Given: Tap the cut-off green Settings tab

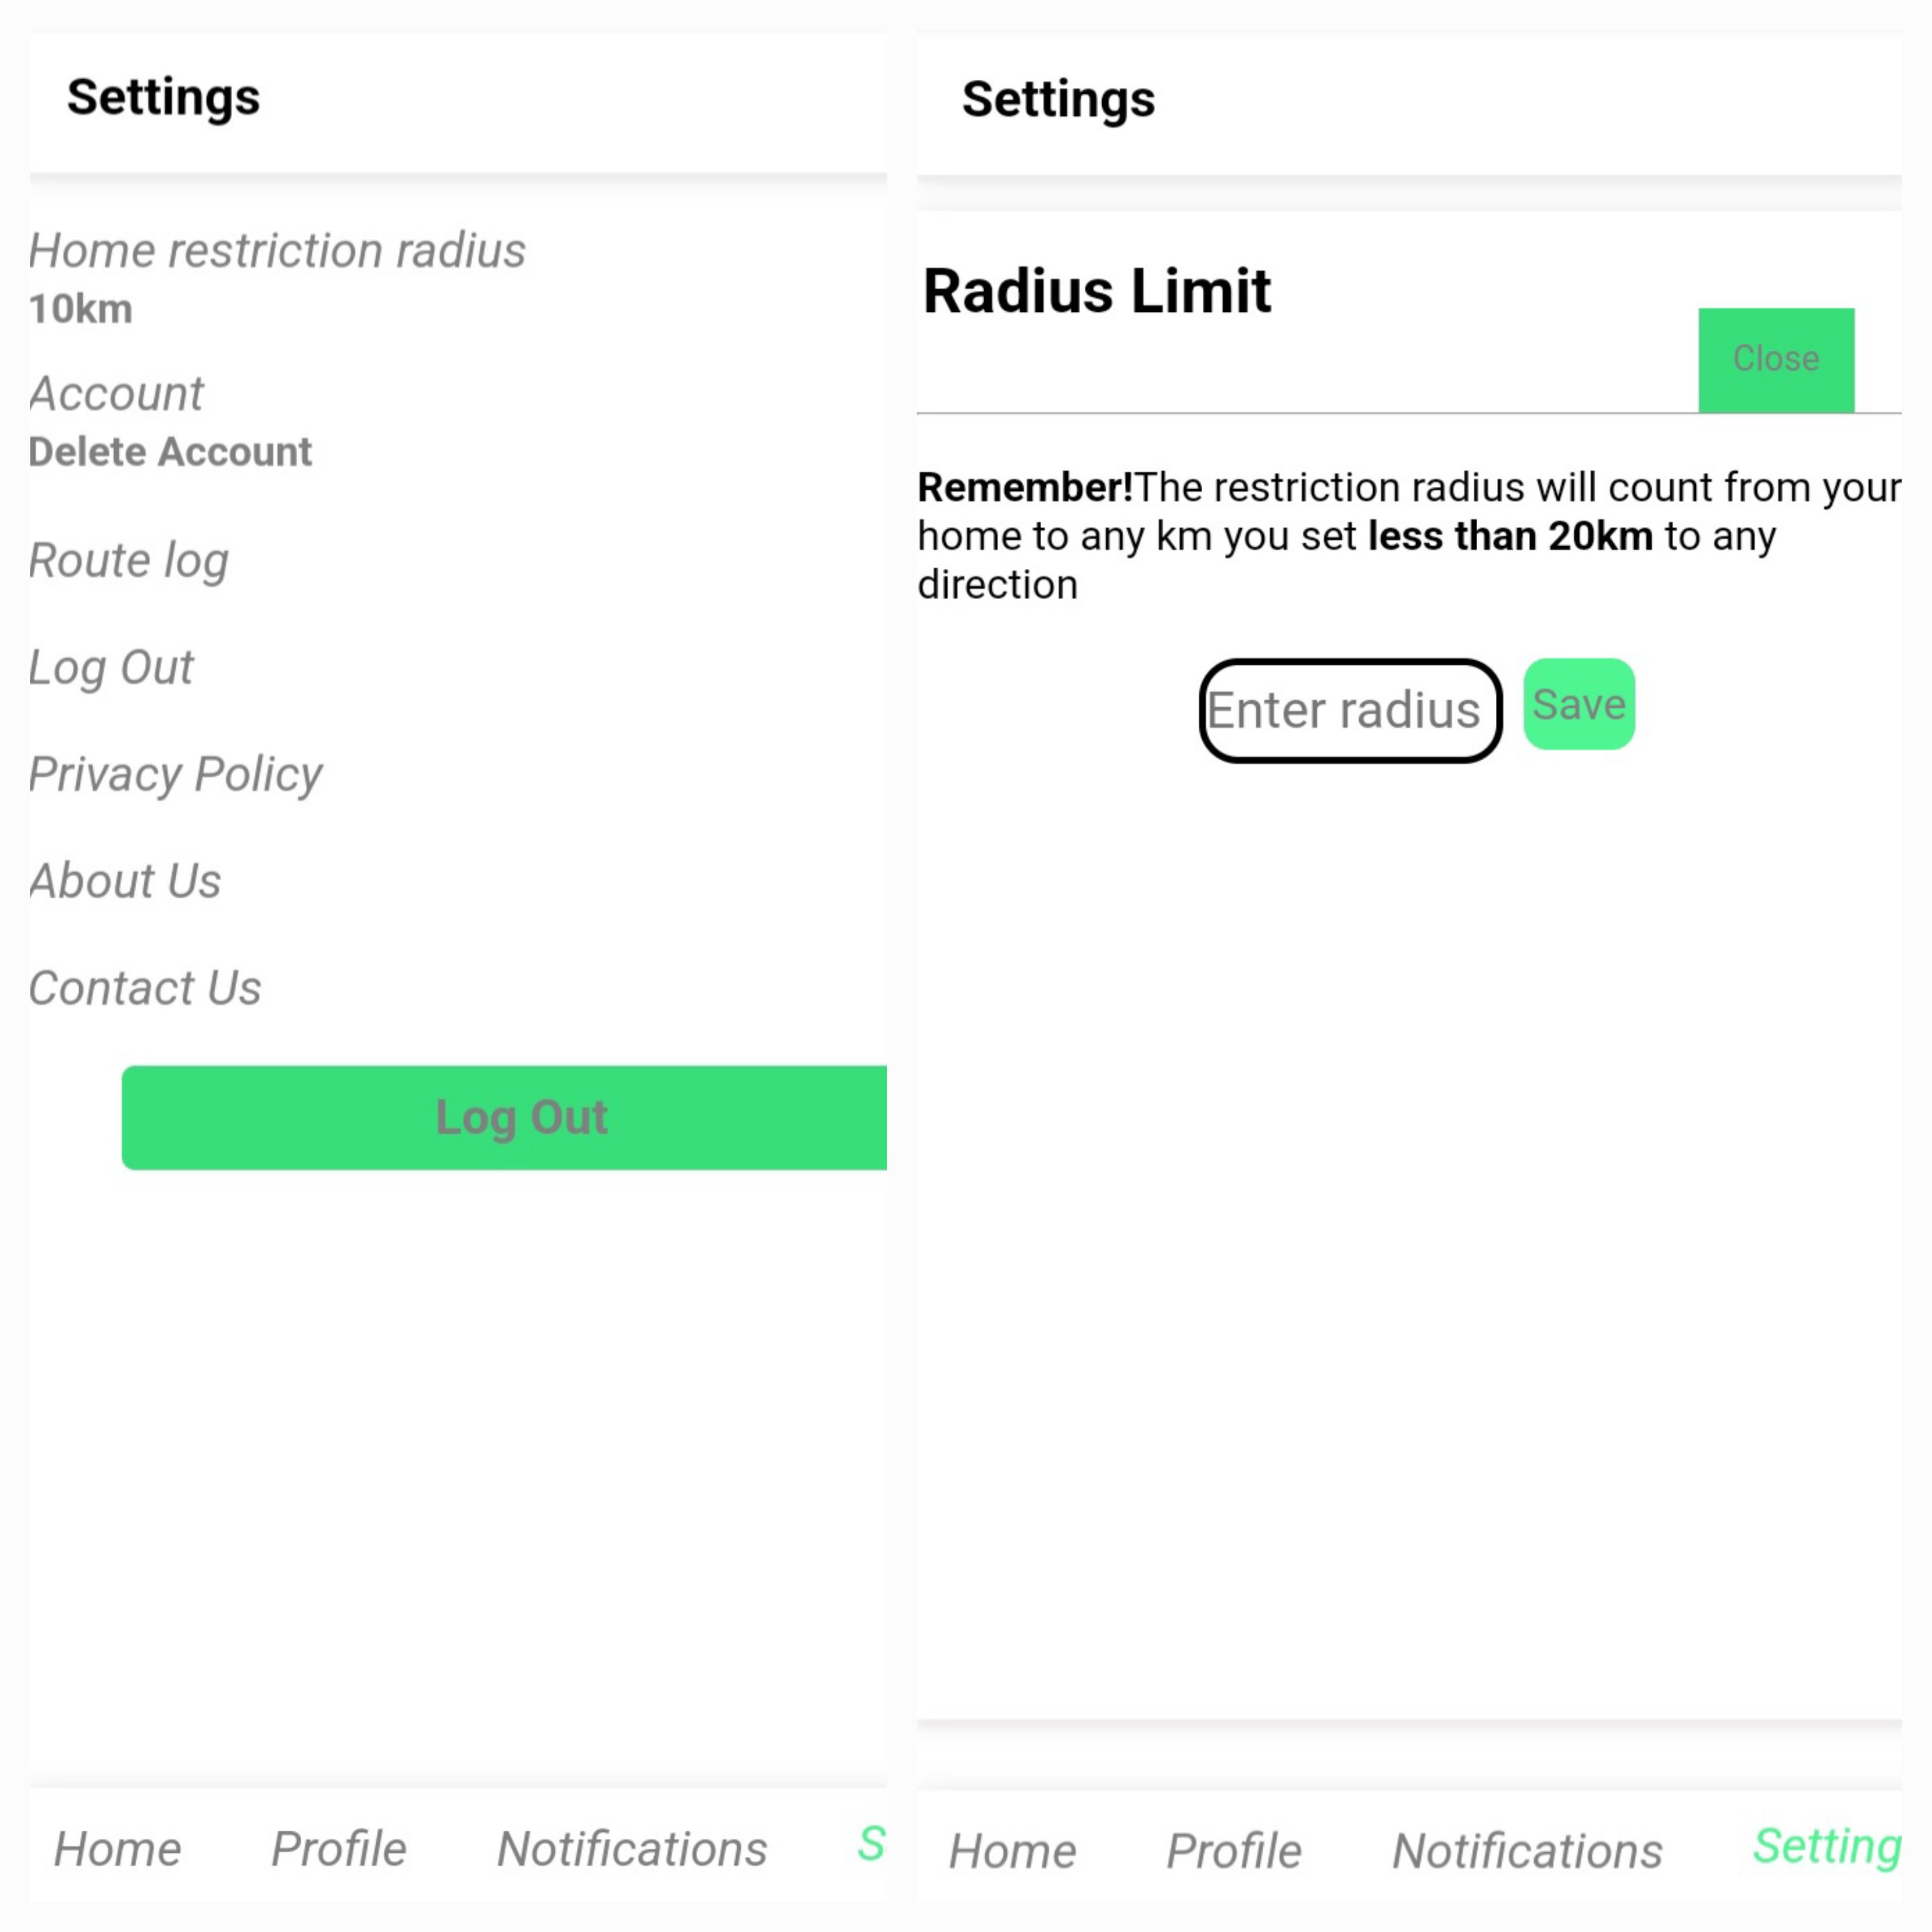Looking at the screenshot, I should point(871,1844).
